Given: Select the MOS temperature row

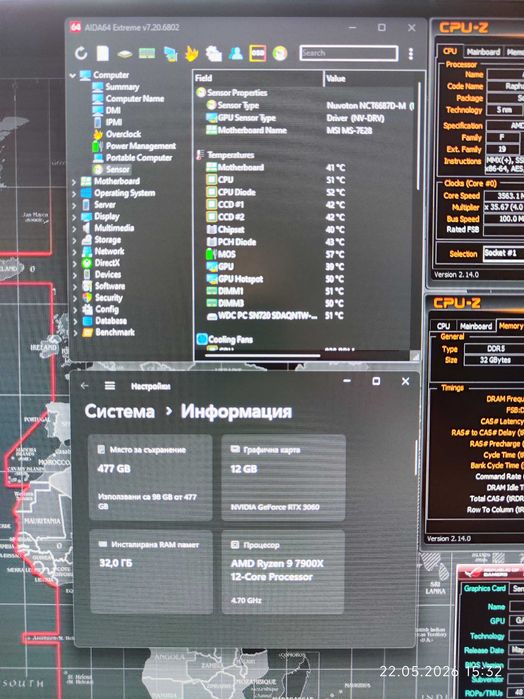Looking at the screenshot, I should point(308,254).
